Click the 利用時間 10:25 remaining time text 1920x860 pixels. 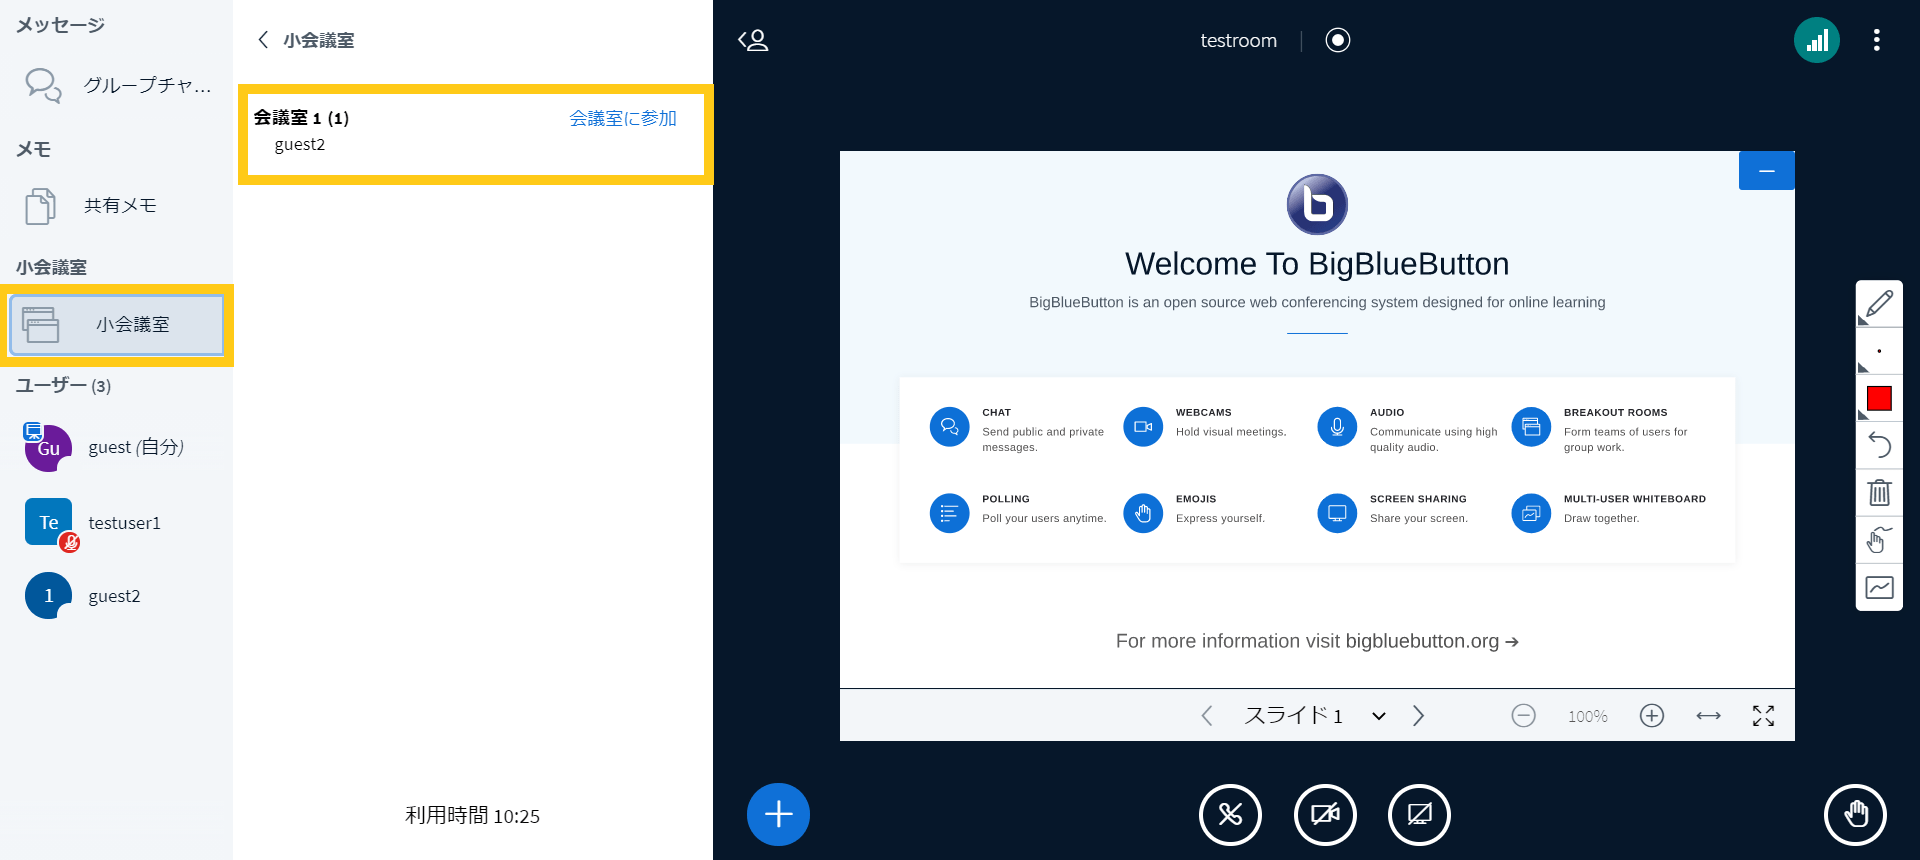click(472, 816)
